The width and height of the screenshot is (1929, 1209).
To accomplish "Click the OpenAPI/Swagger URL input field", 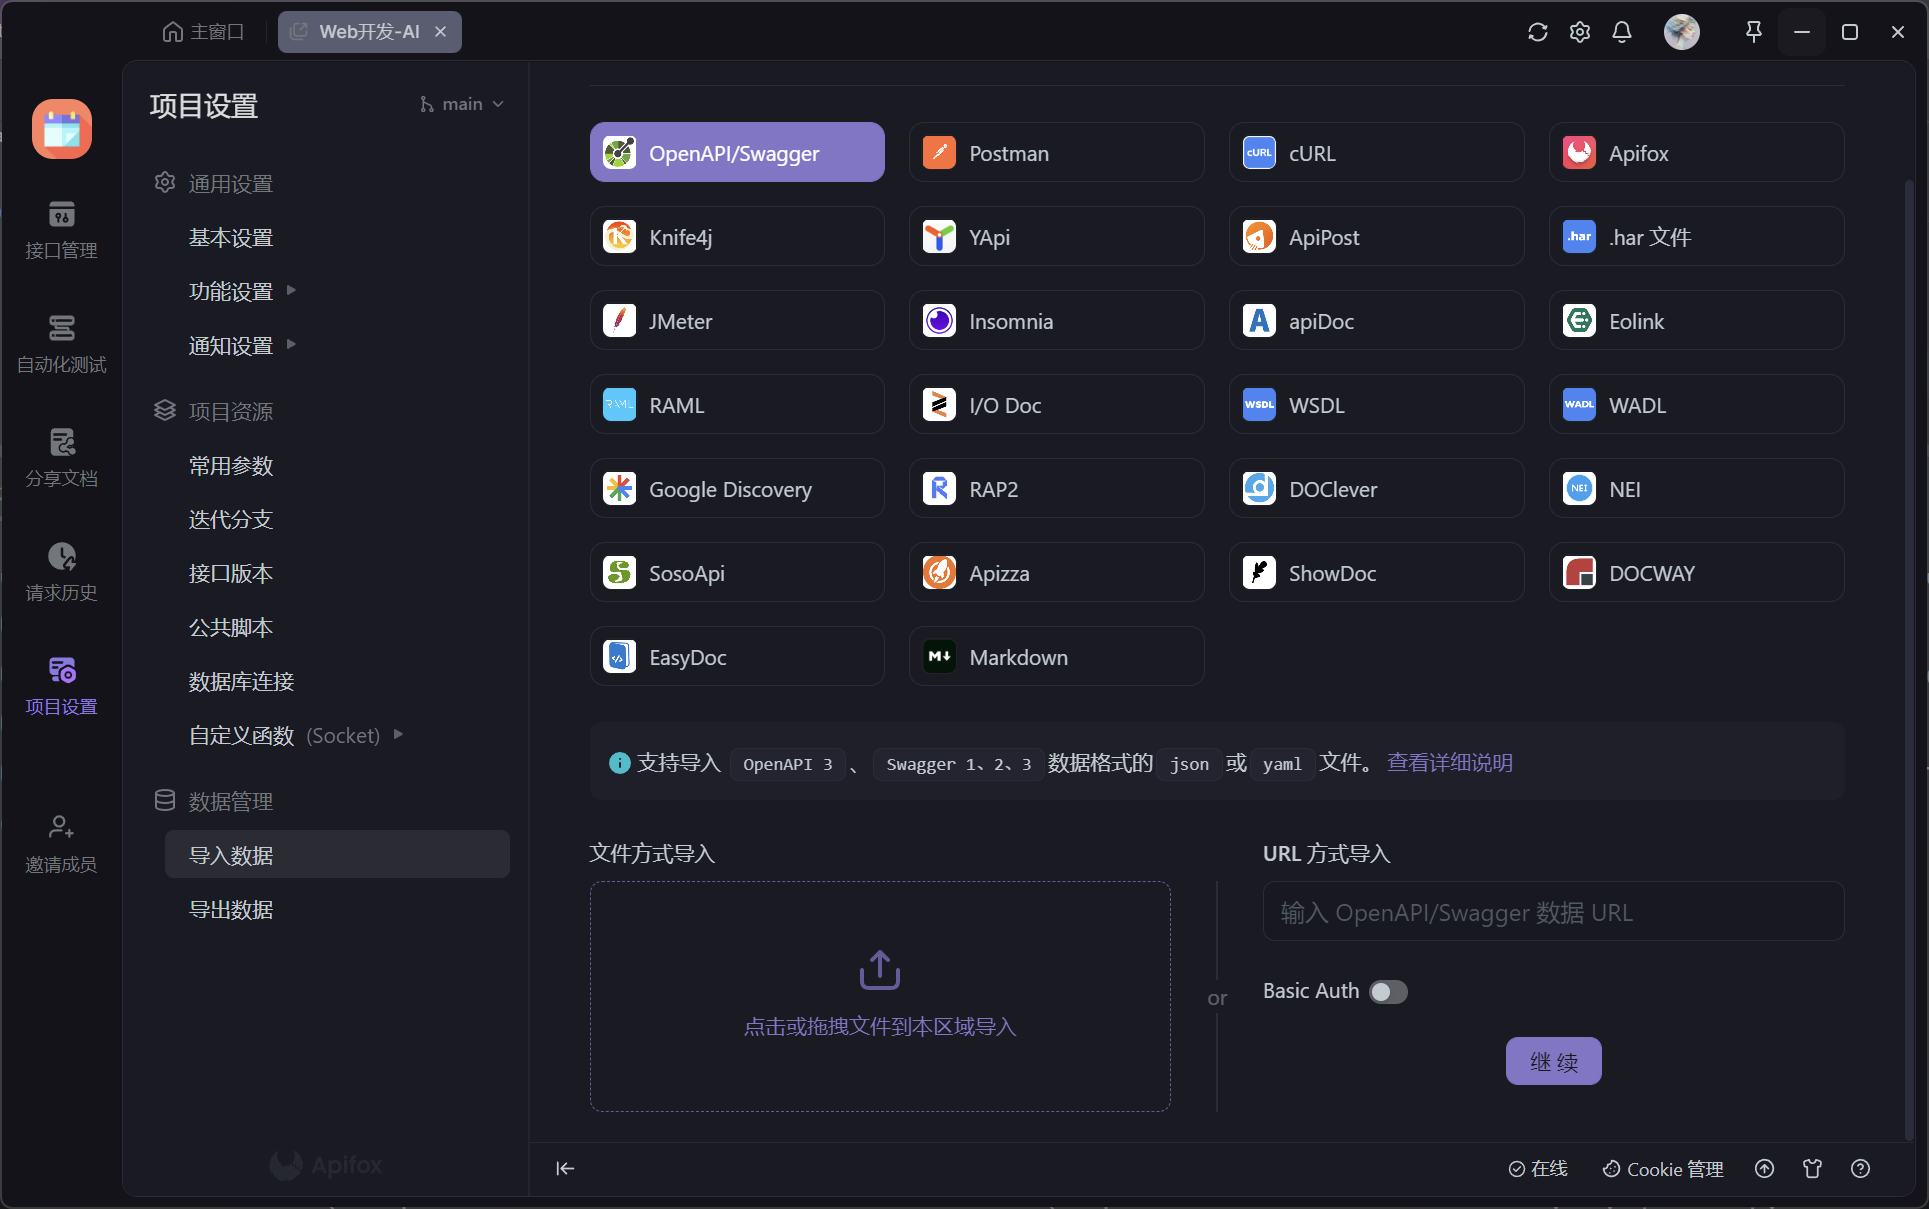I will (1553, 912).
